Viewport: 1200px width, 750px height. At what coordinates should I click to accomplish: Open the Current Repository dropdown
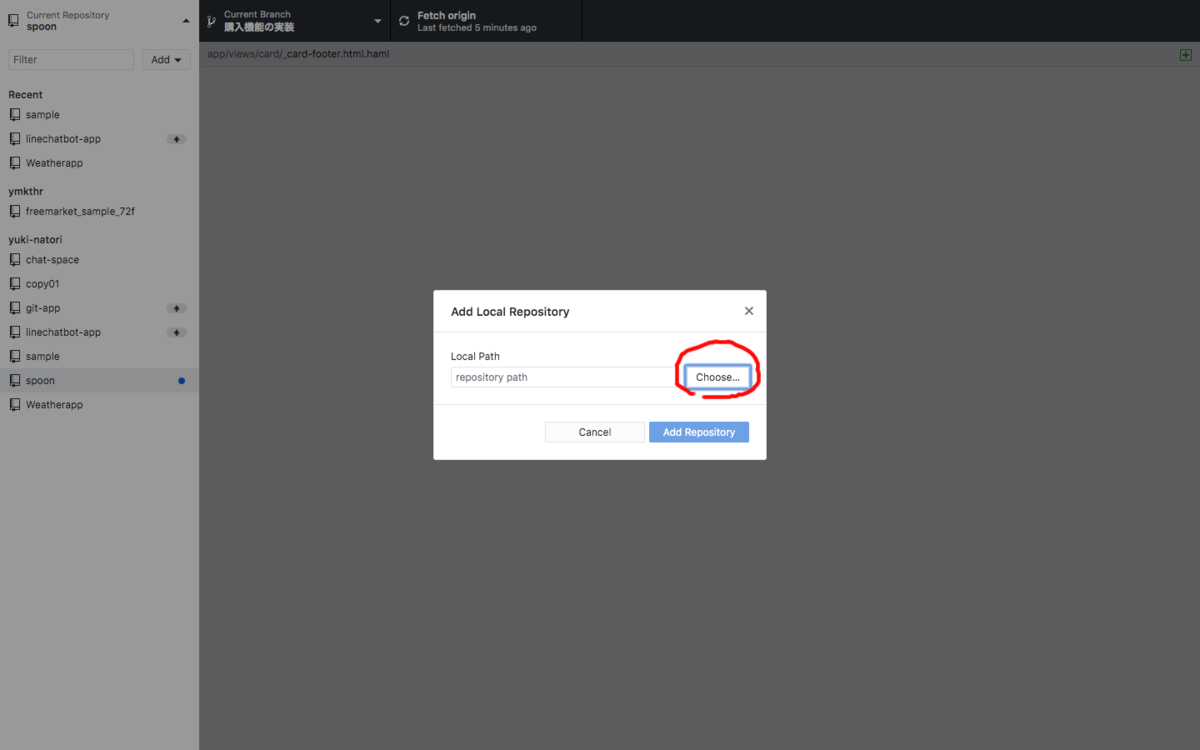pos(100,21)
